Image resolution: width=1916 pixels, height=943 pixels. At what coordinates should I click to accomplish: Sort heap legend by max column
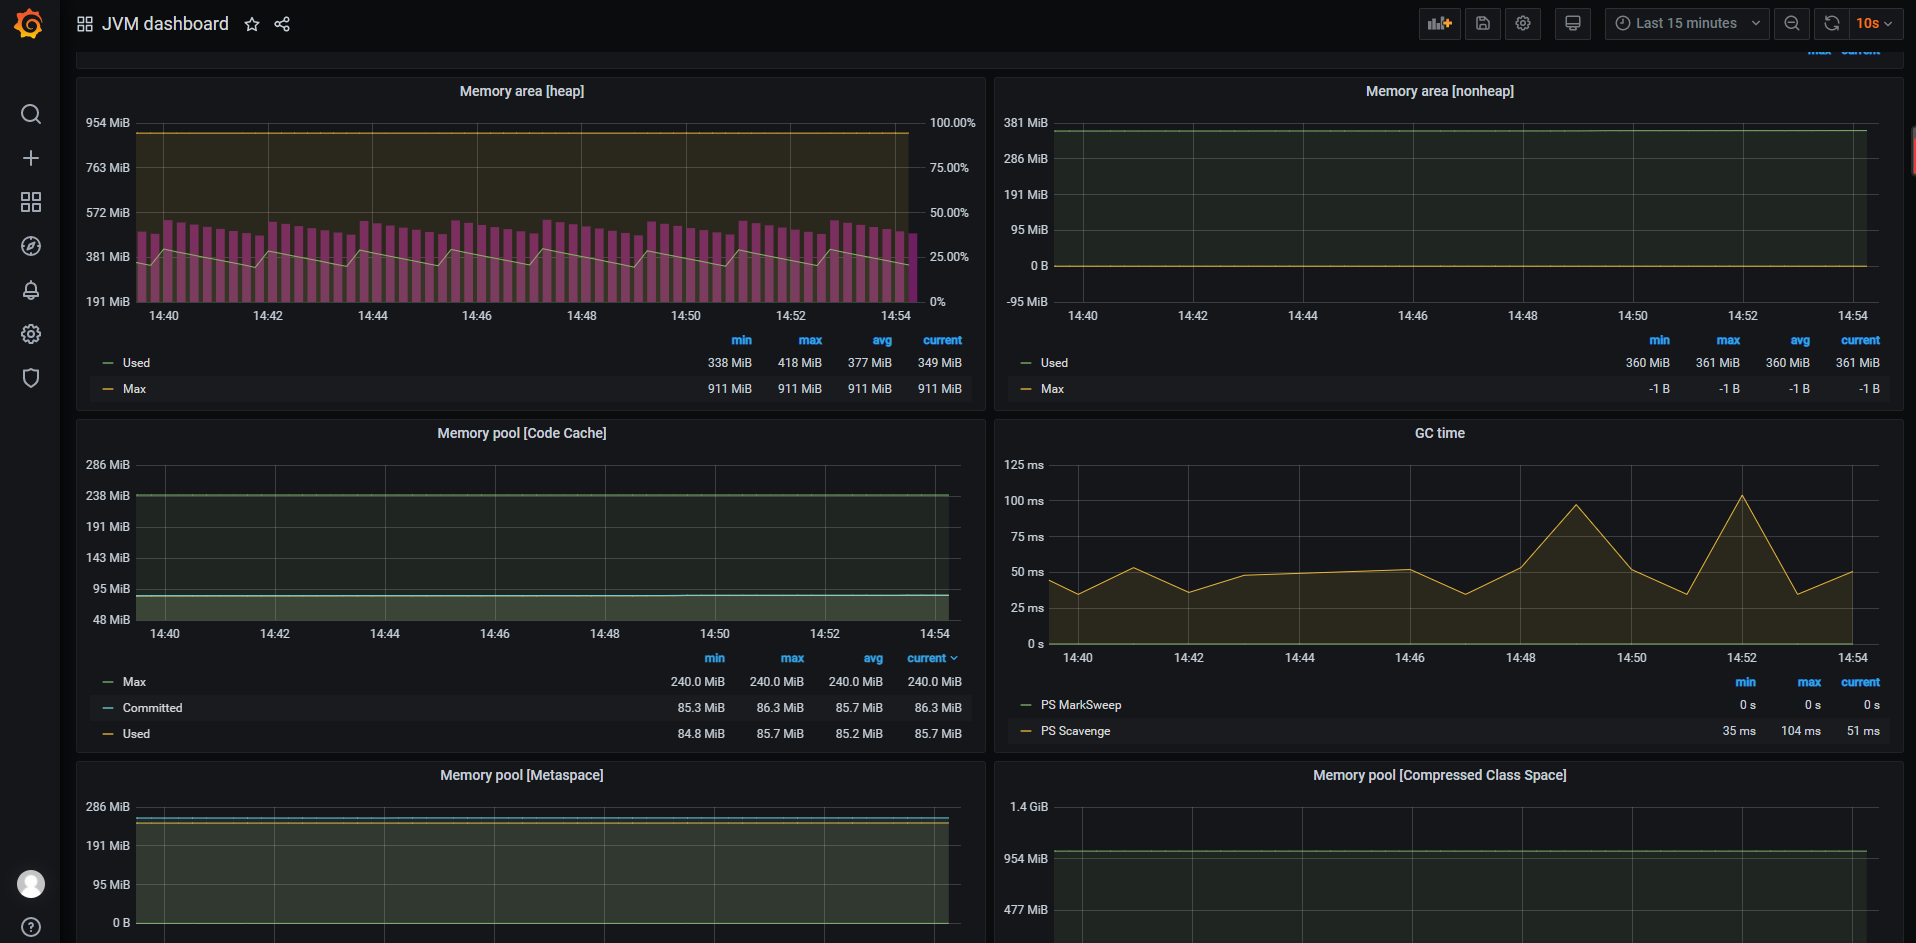pyautogui.click(x=810, y=340)
